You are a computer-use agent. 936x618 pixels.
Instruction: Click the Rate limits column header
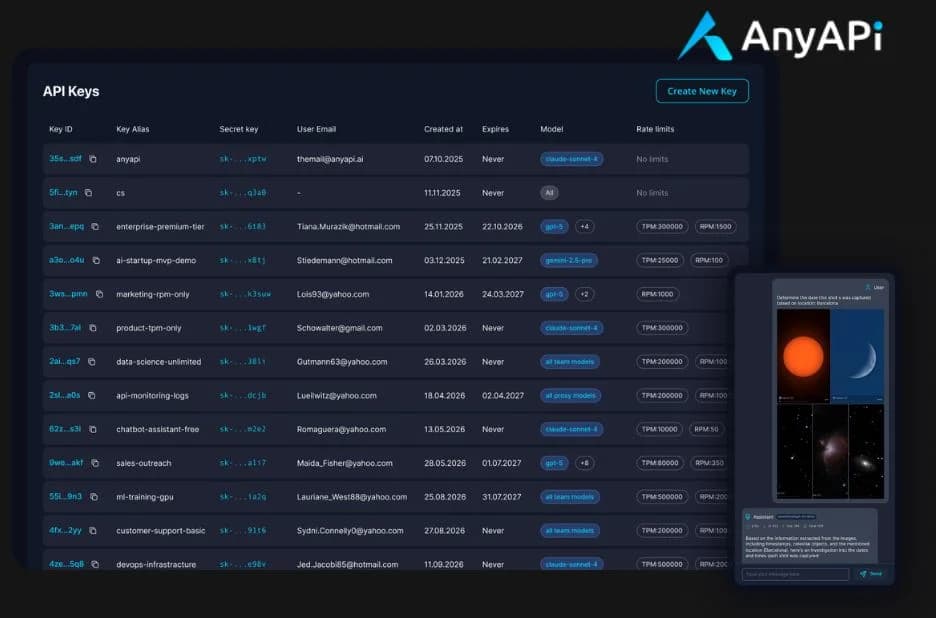tap(655, 129)
